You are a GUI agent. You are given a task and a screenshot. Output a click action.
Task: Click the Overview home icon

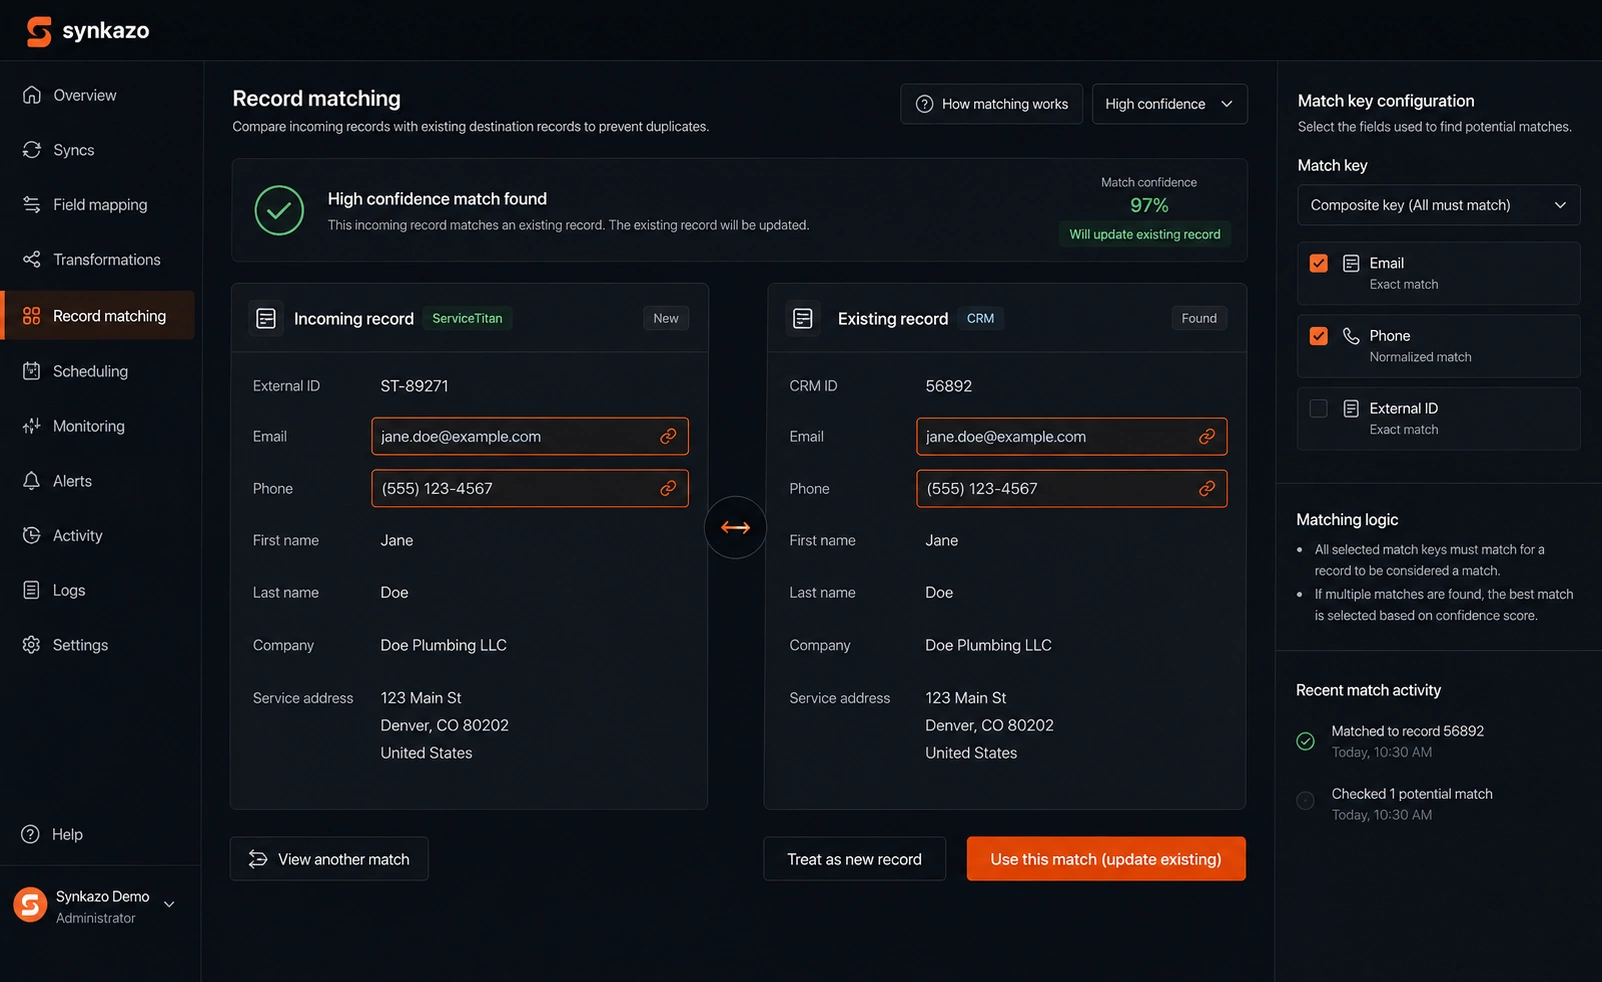tap(32, 95)
